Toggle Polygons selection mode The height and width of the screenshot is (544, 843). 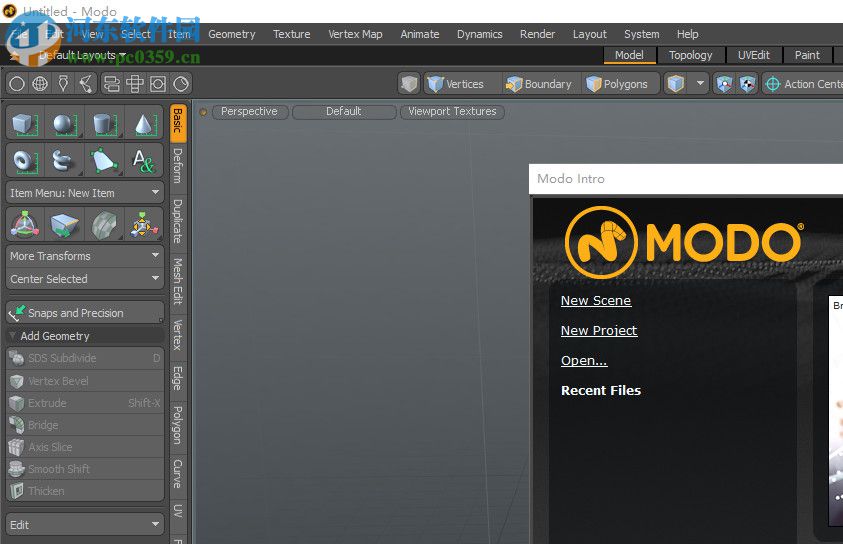620,84
